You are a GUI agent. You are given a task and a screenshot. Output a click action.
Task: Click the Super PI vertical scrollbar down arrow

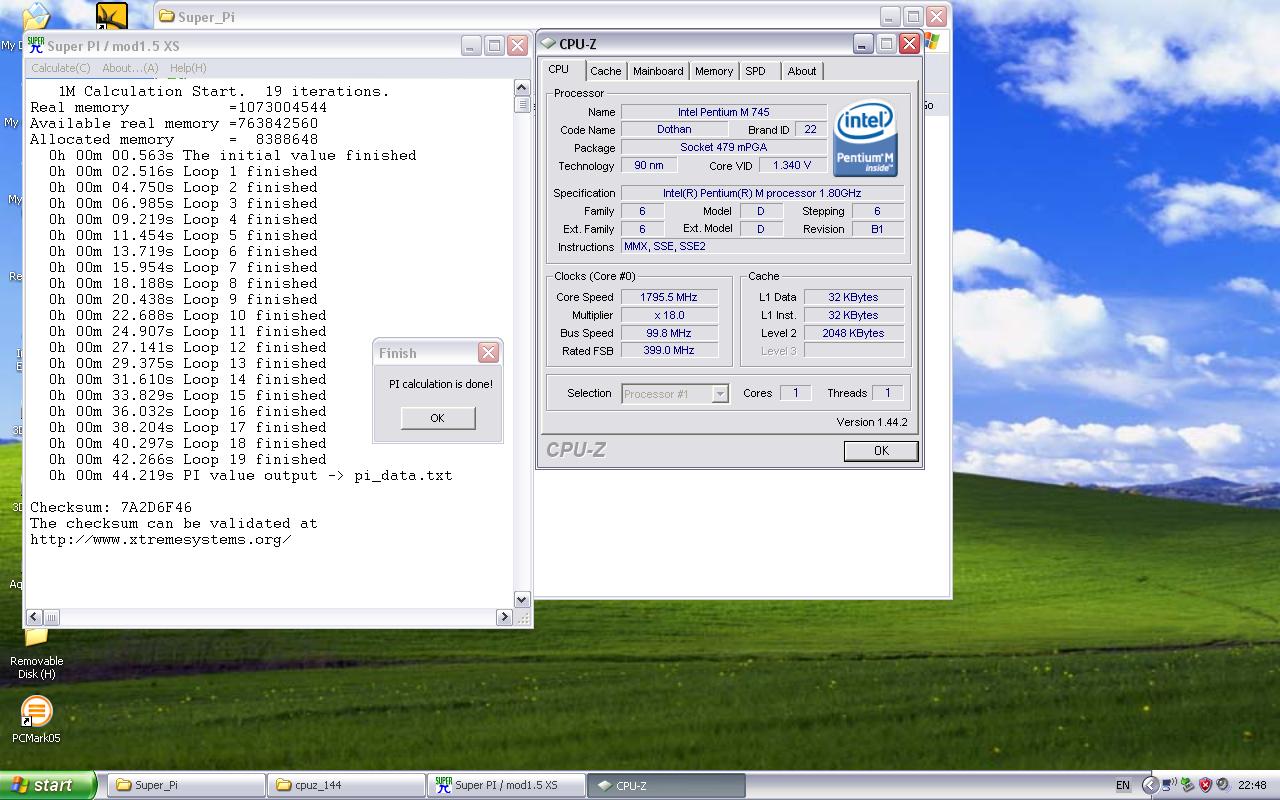[522, 599]
